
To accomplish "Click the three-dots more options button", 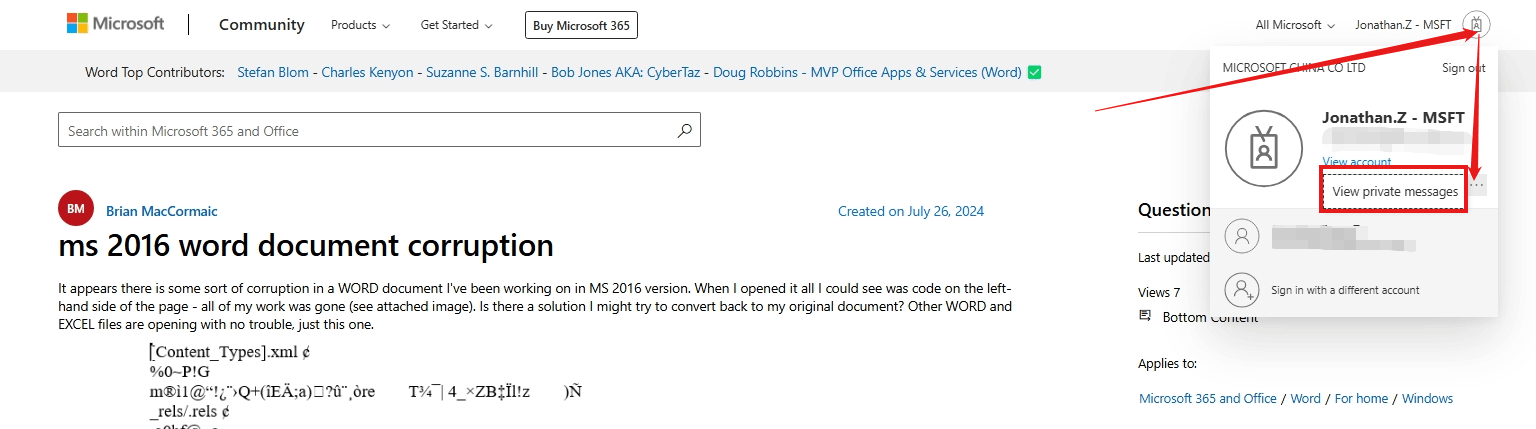I will tap(1478, 185).
